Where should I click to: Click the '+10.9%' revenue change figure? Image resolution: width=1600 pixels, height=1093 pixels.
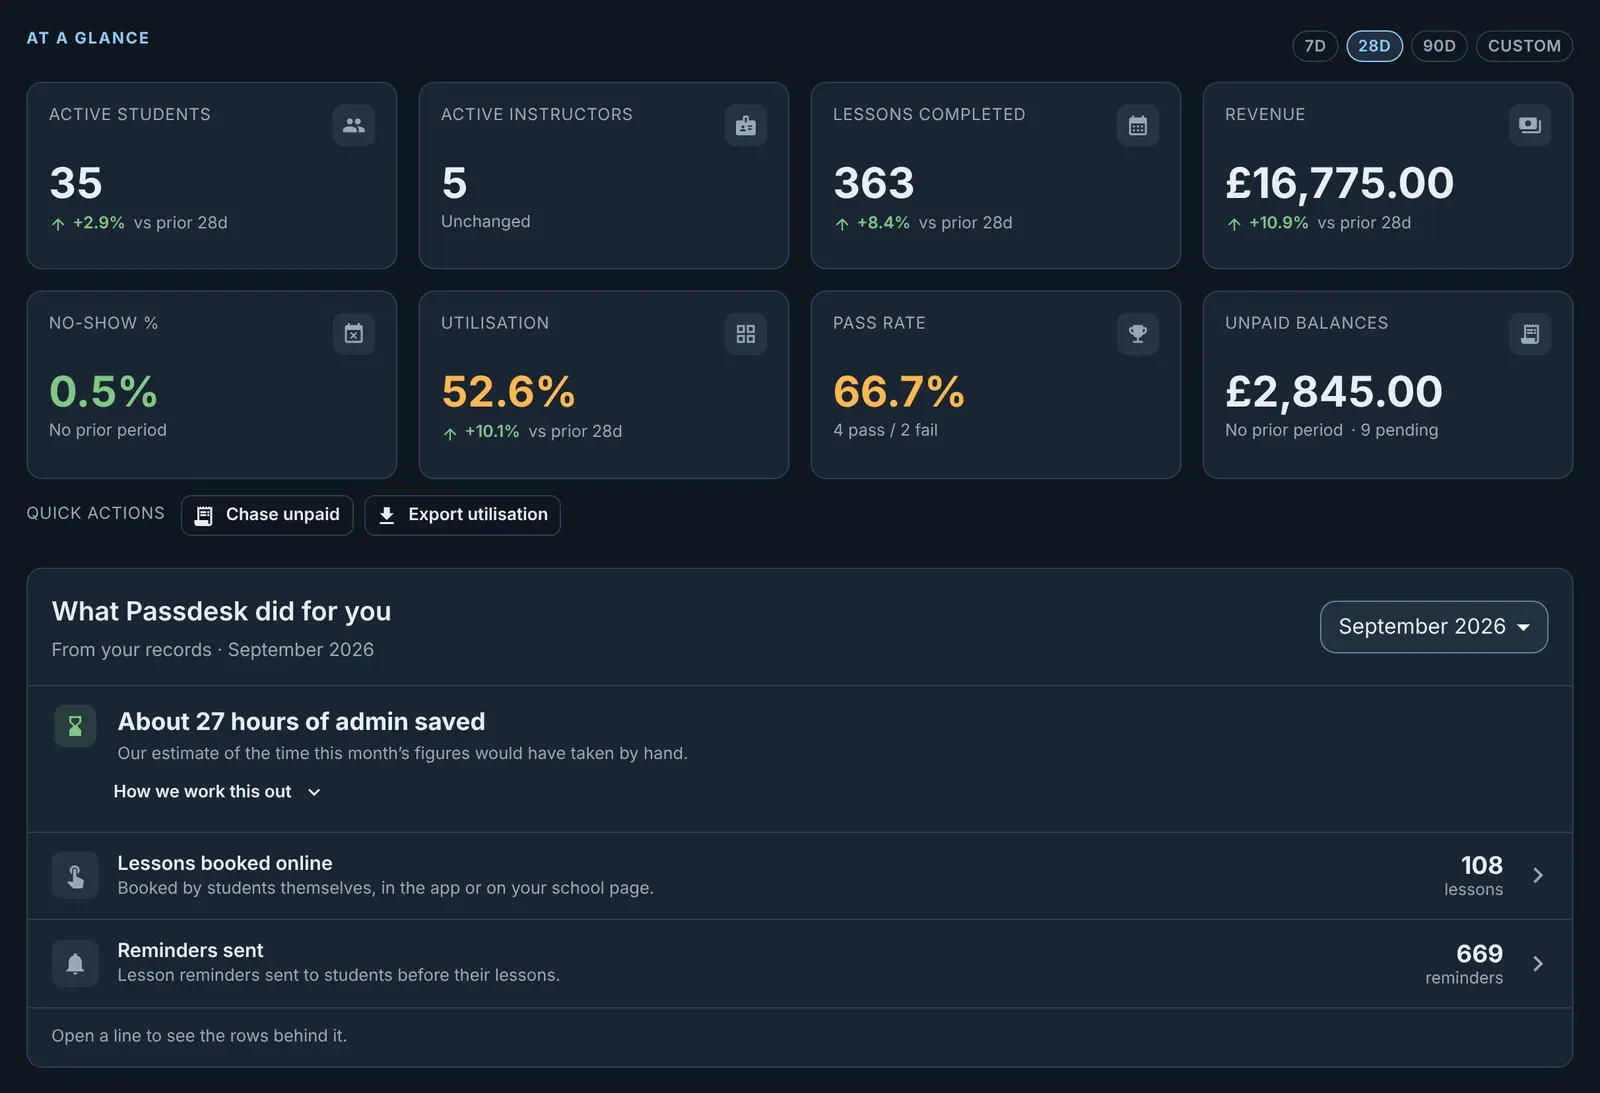[x=1278, y=223]
